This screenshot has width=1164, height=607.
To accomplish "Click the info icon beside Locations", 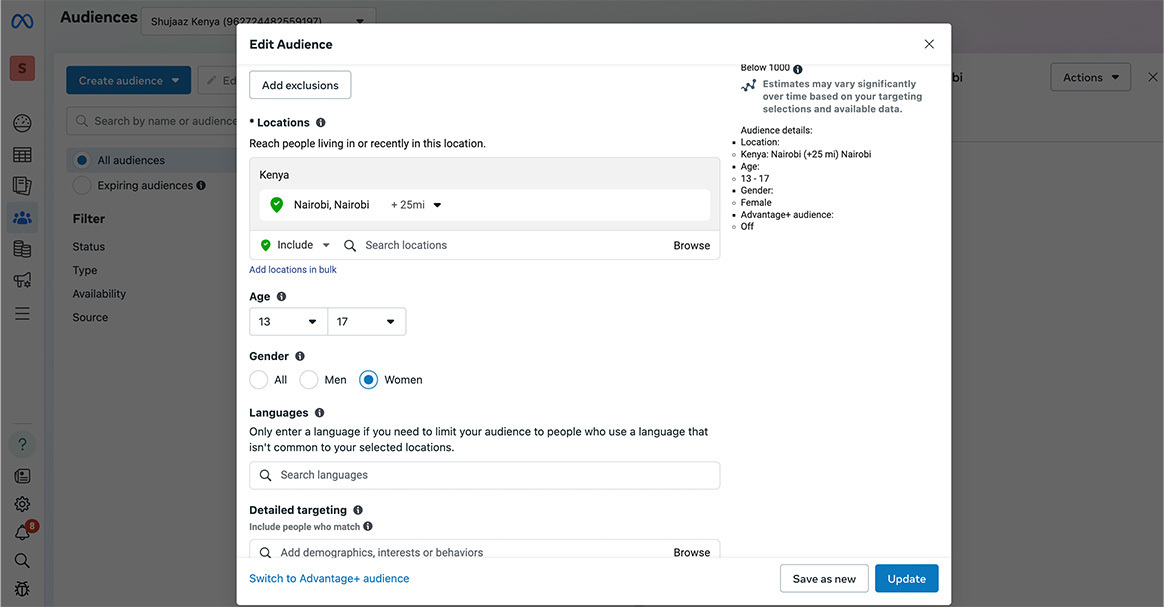I will click(x=321, y=123).
